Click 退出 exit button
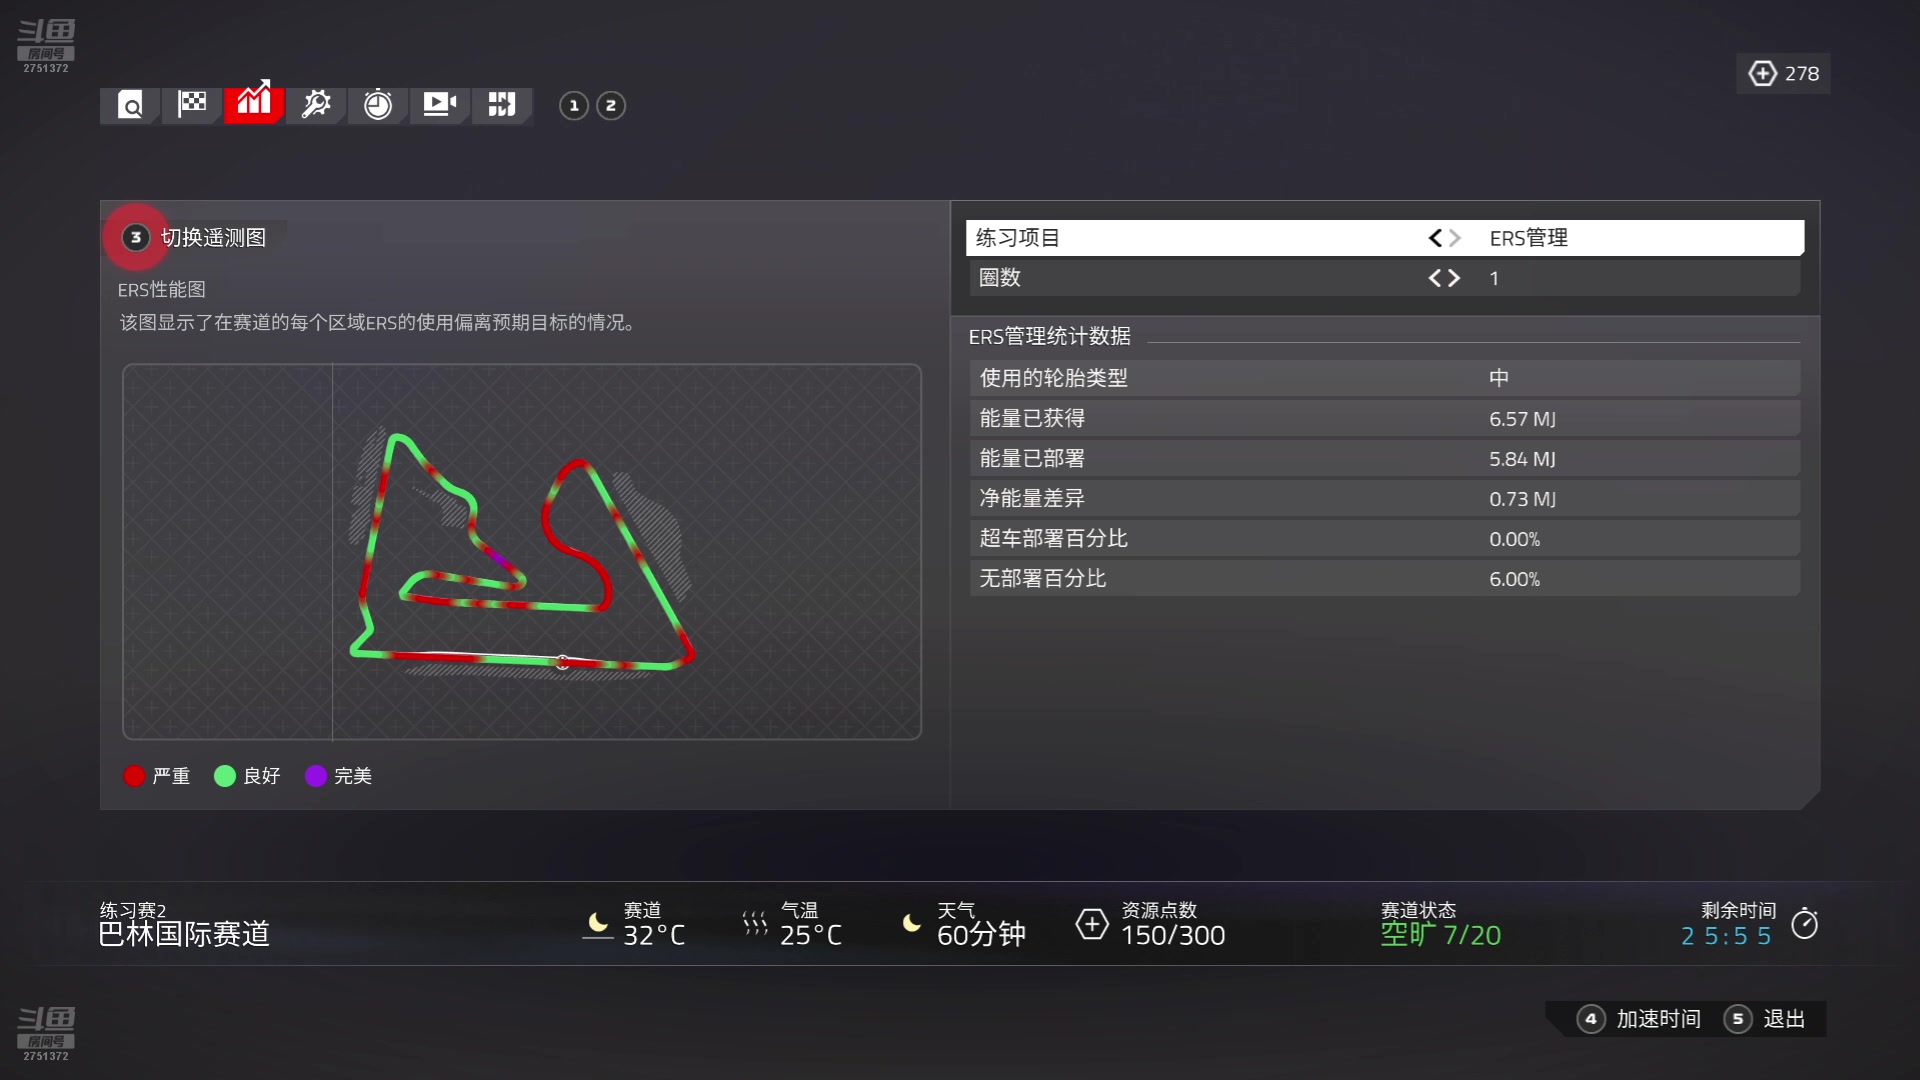 pyautogui.click(x=1766, y=1019)
